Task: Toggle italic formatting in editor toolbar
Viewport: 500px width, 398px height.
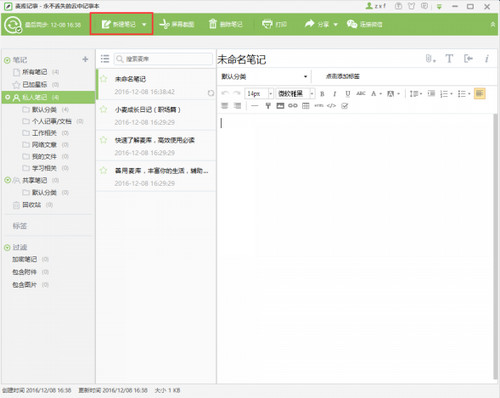Action: coord(335,94)
